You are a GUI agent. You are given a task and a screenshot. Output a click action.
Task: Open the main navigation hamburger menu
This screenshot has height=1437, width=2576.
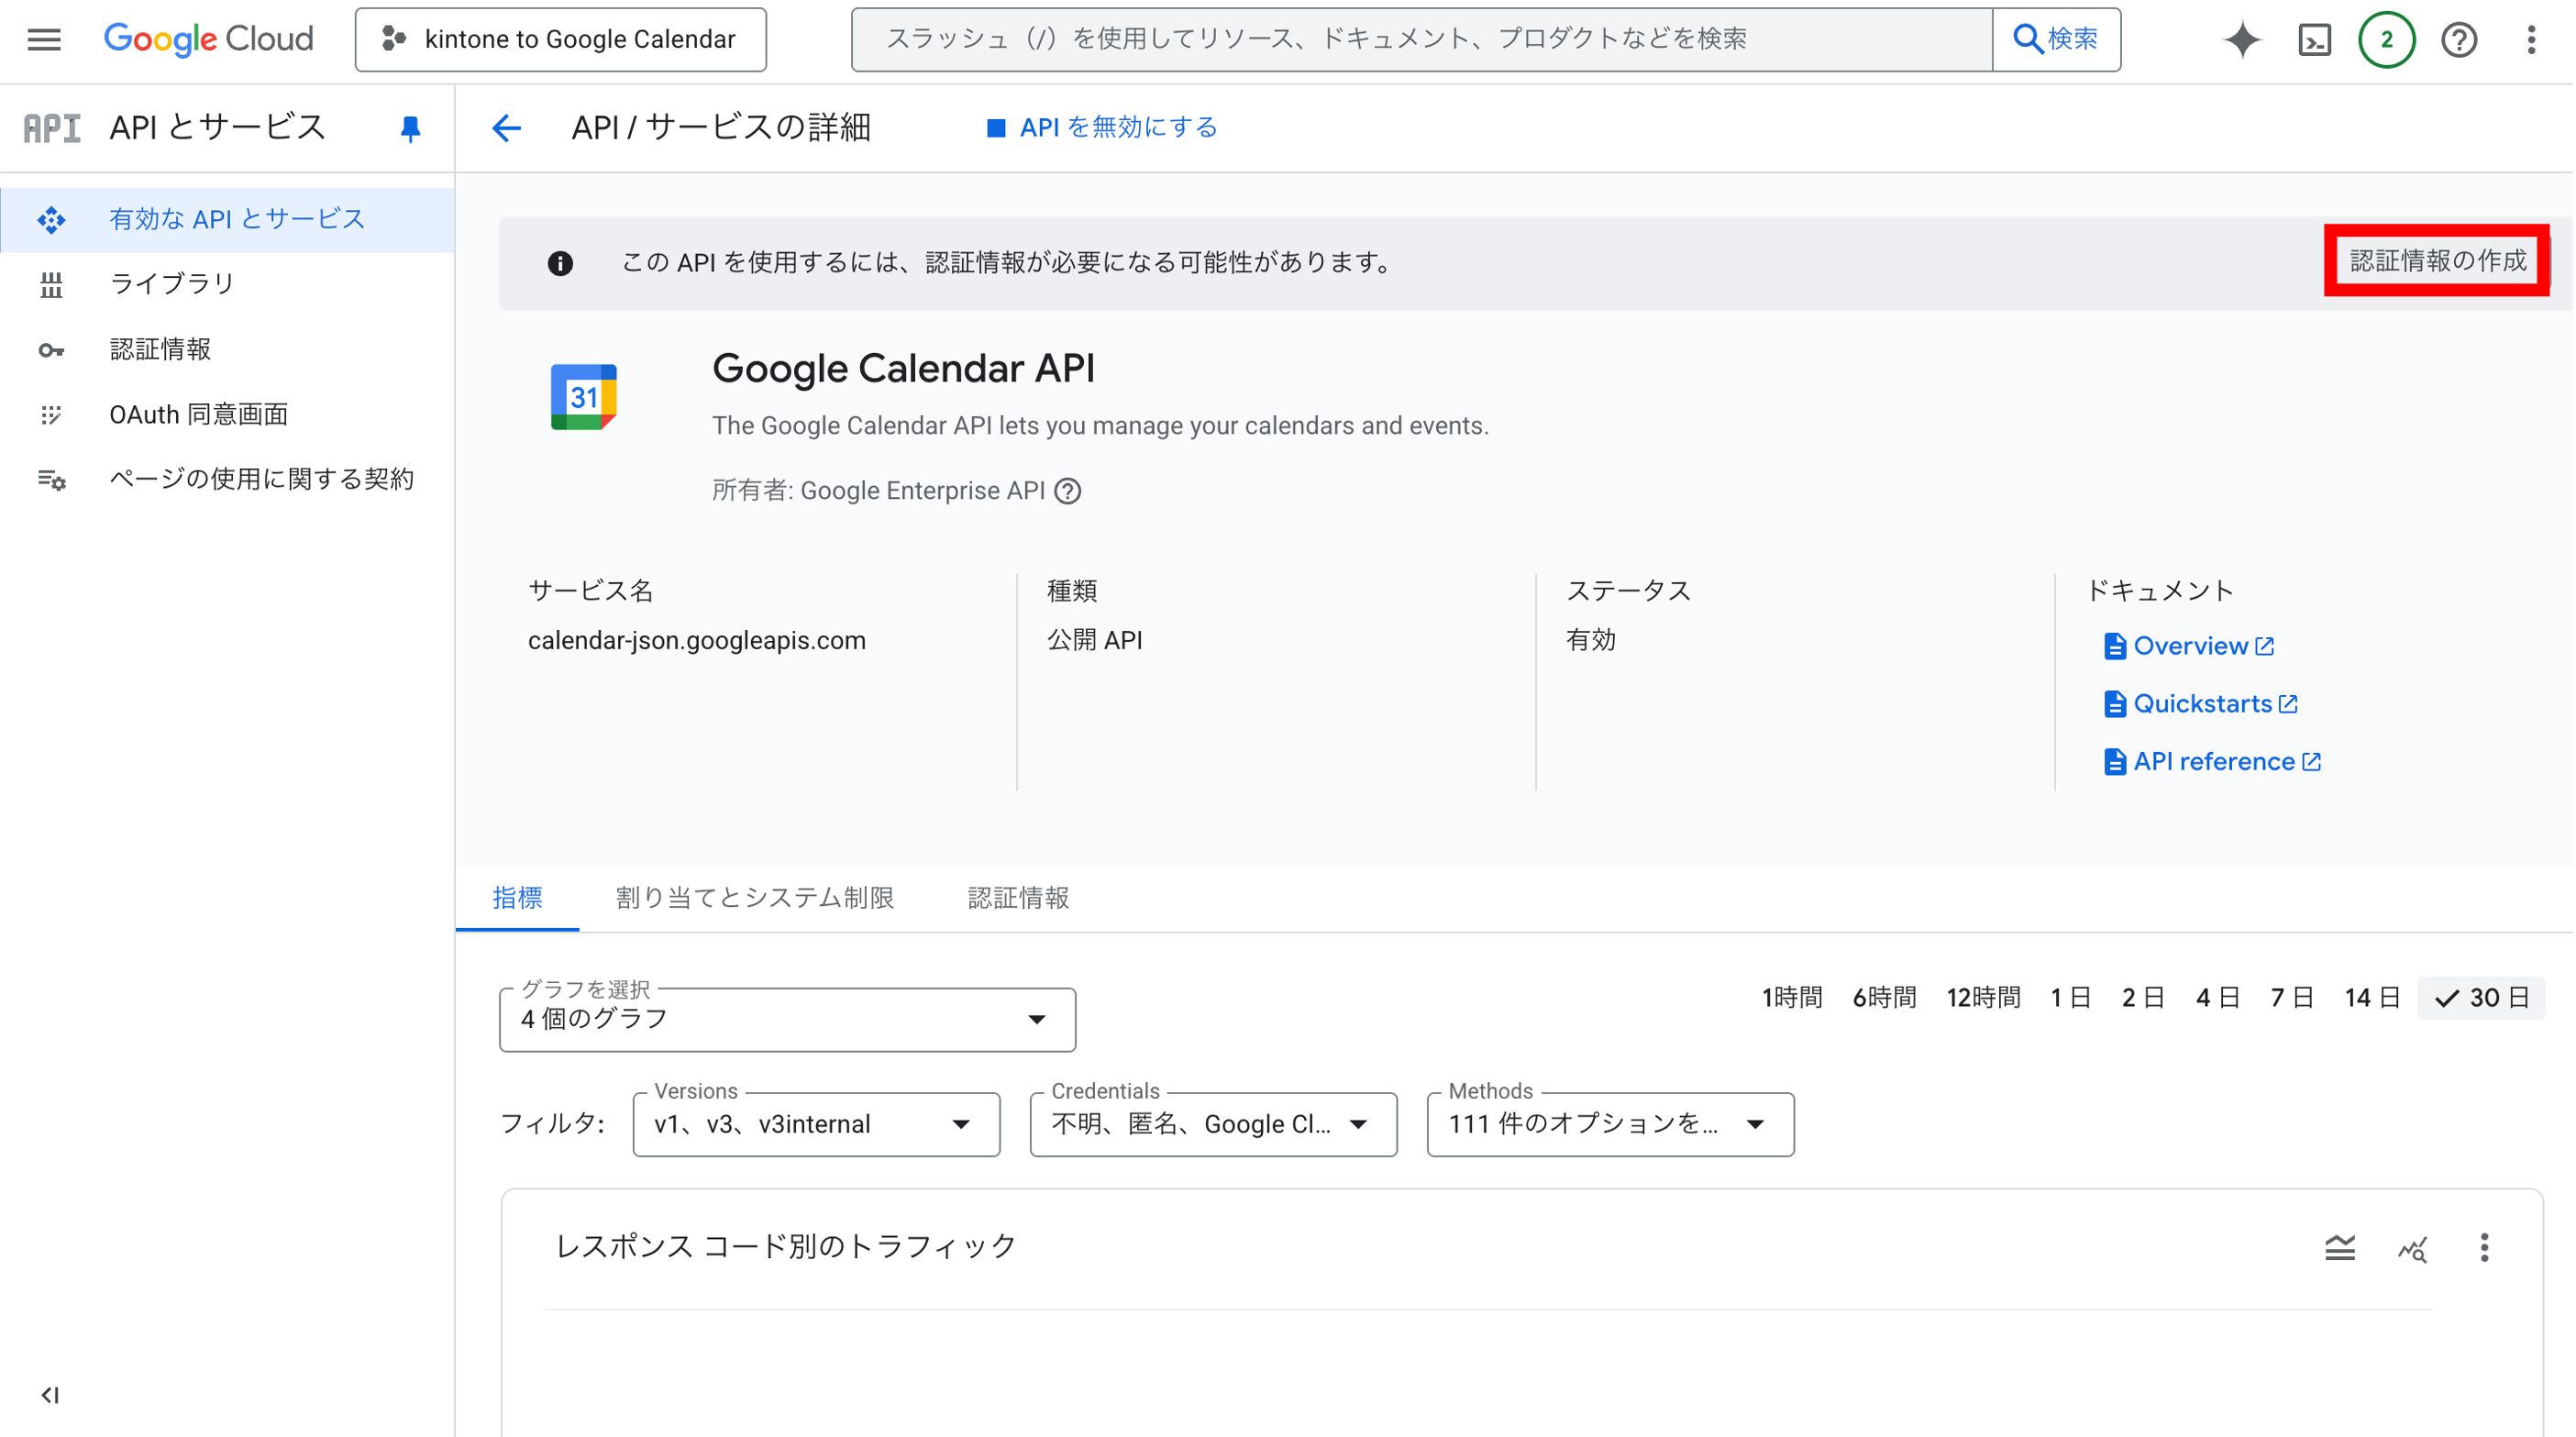[44, 39]
